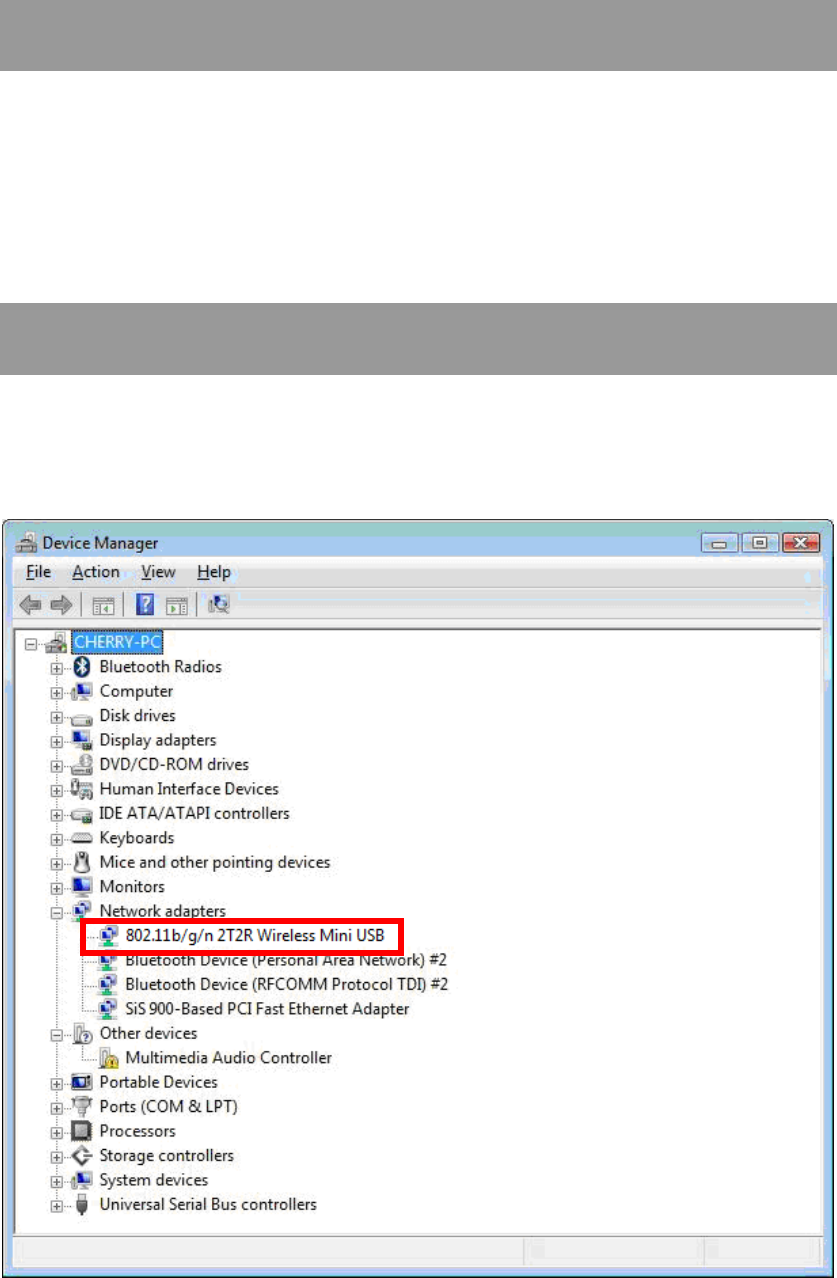Click the Other devices label
Viewport: 837px width, 1278px height.
(x=148, y=1033)
